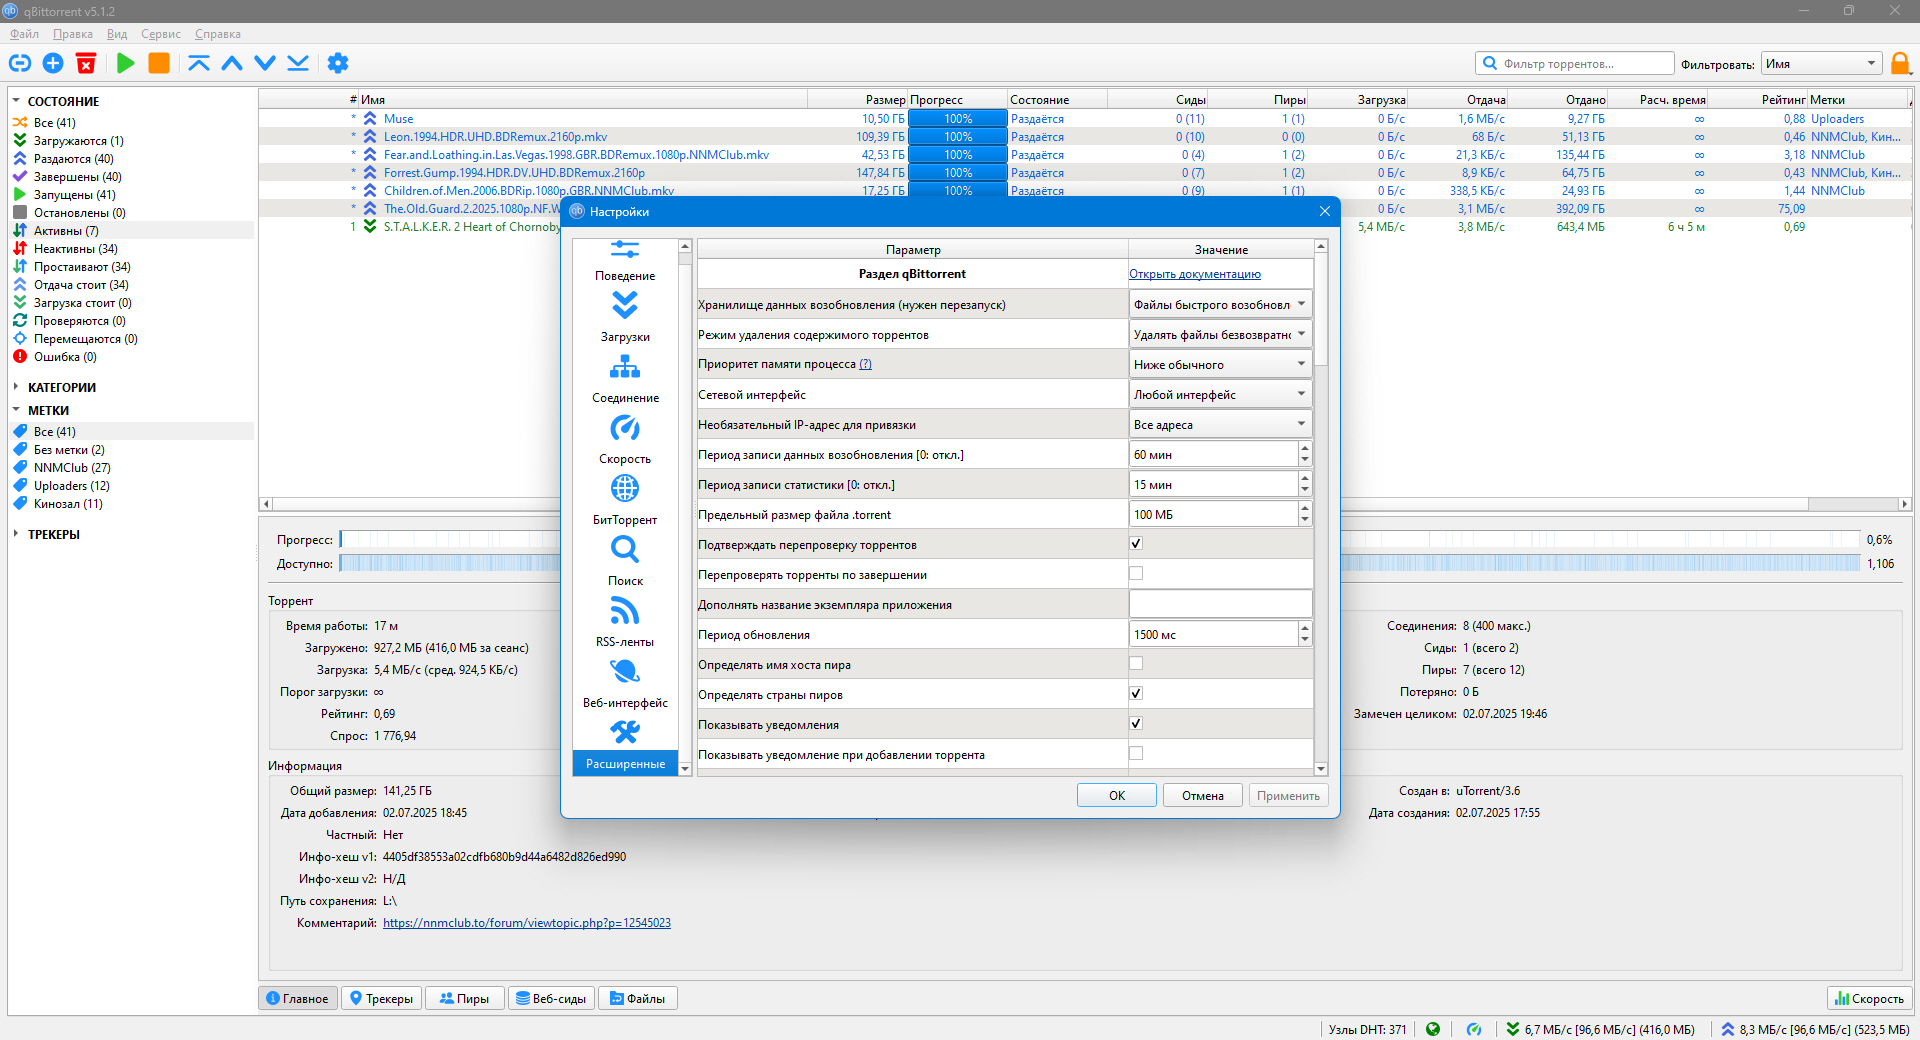Click the memory priority (?) help link
The height and width of the screenshot is (1040, 1920).
866,364
